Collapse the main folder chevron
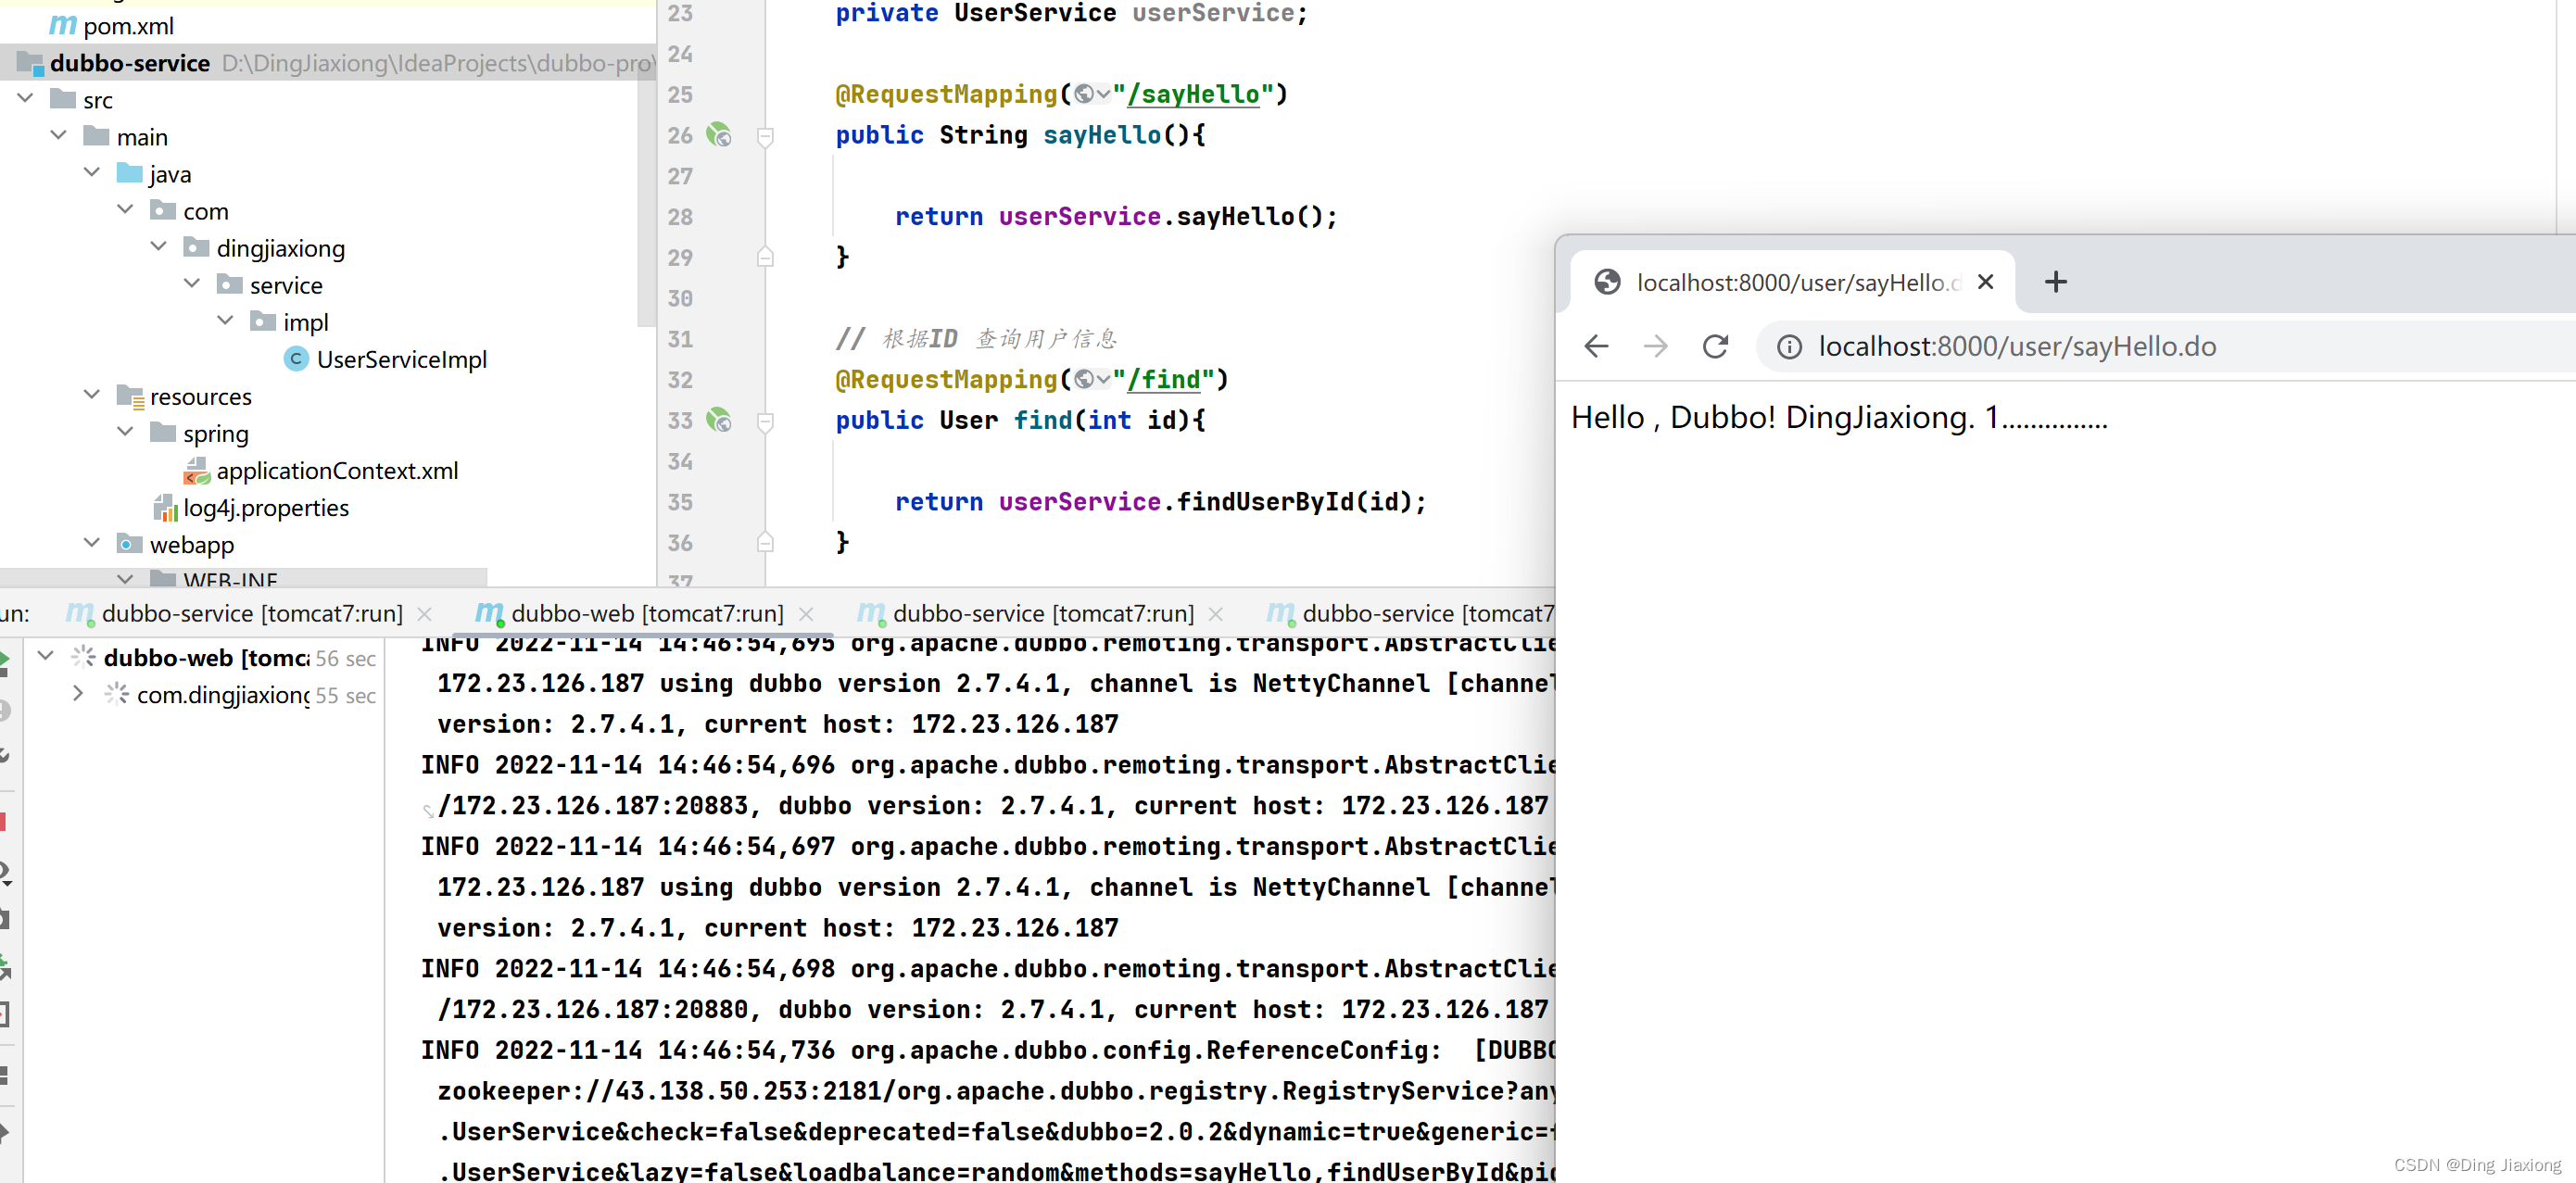Viewport: 2576px width, 1183px height. (x=59, y=136)
